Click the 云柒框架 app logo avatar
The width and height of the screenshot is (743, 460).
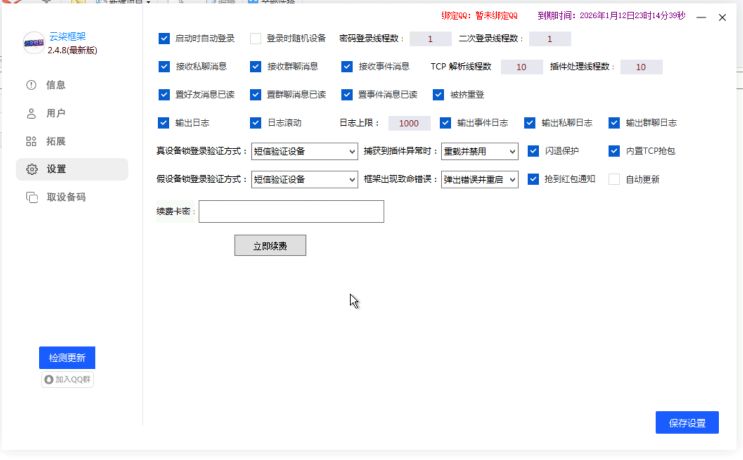pyautogui.click(x=32, y=44)
